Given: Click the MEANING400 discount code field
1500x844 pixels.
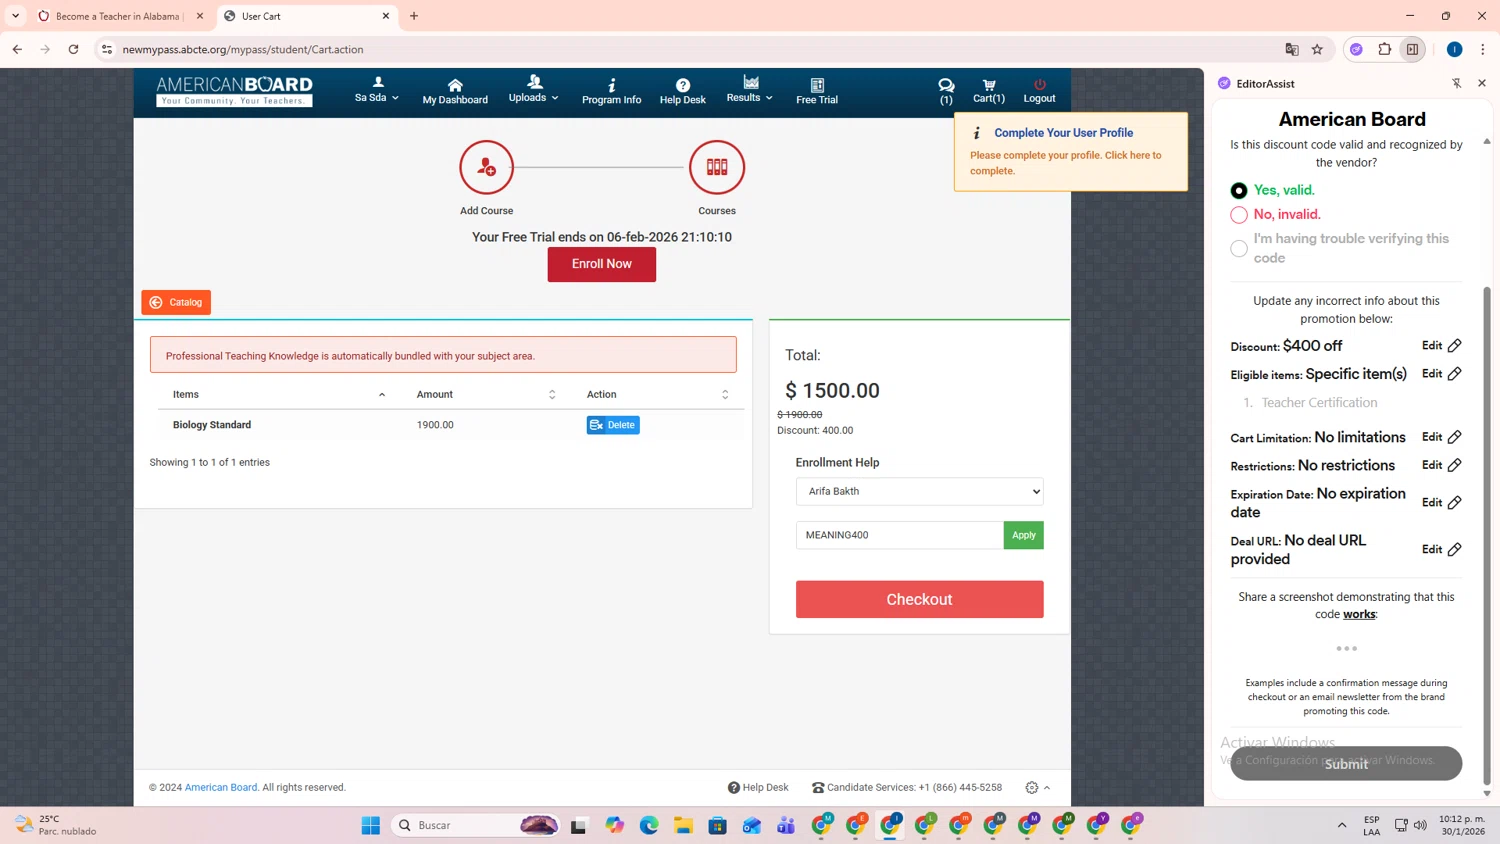Looking at the screenshot, I should (899, 535).
